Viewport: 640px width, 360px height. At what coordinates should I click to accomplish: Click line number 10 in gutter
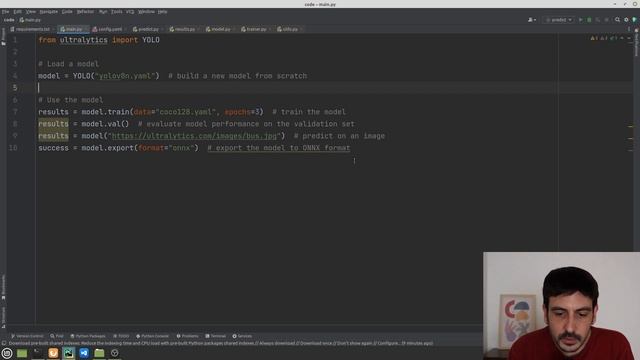pos(13,148)
